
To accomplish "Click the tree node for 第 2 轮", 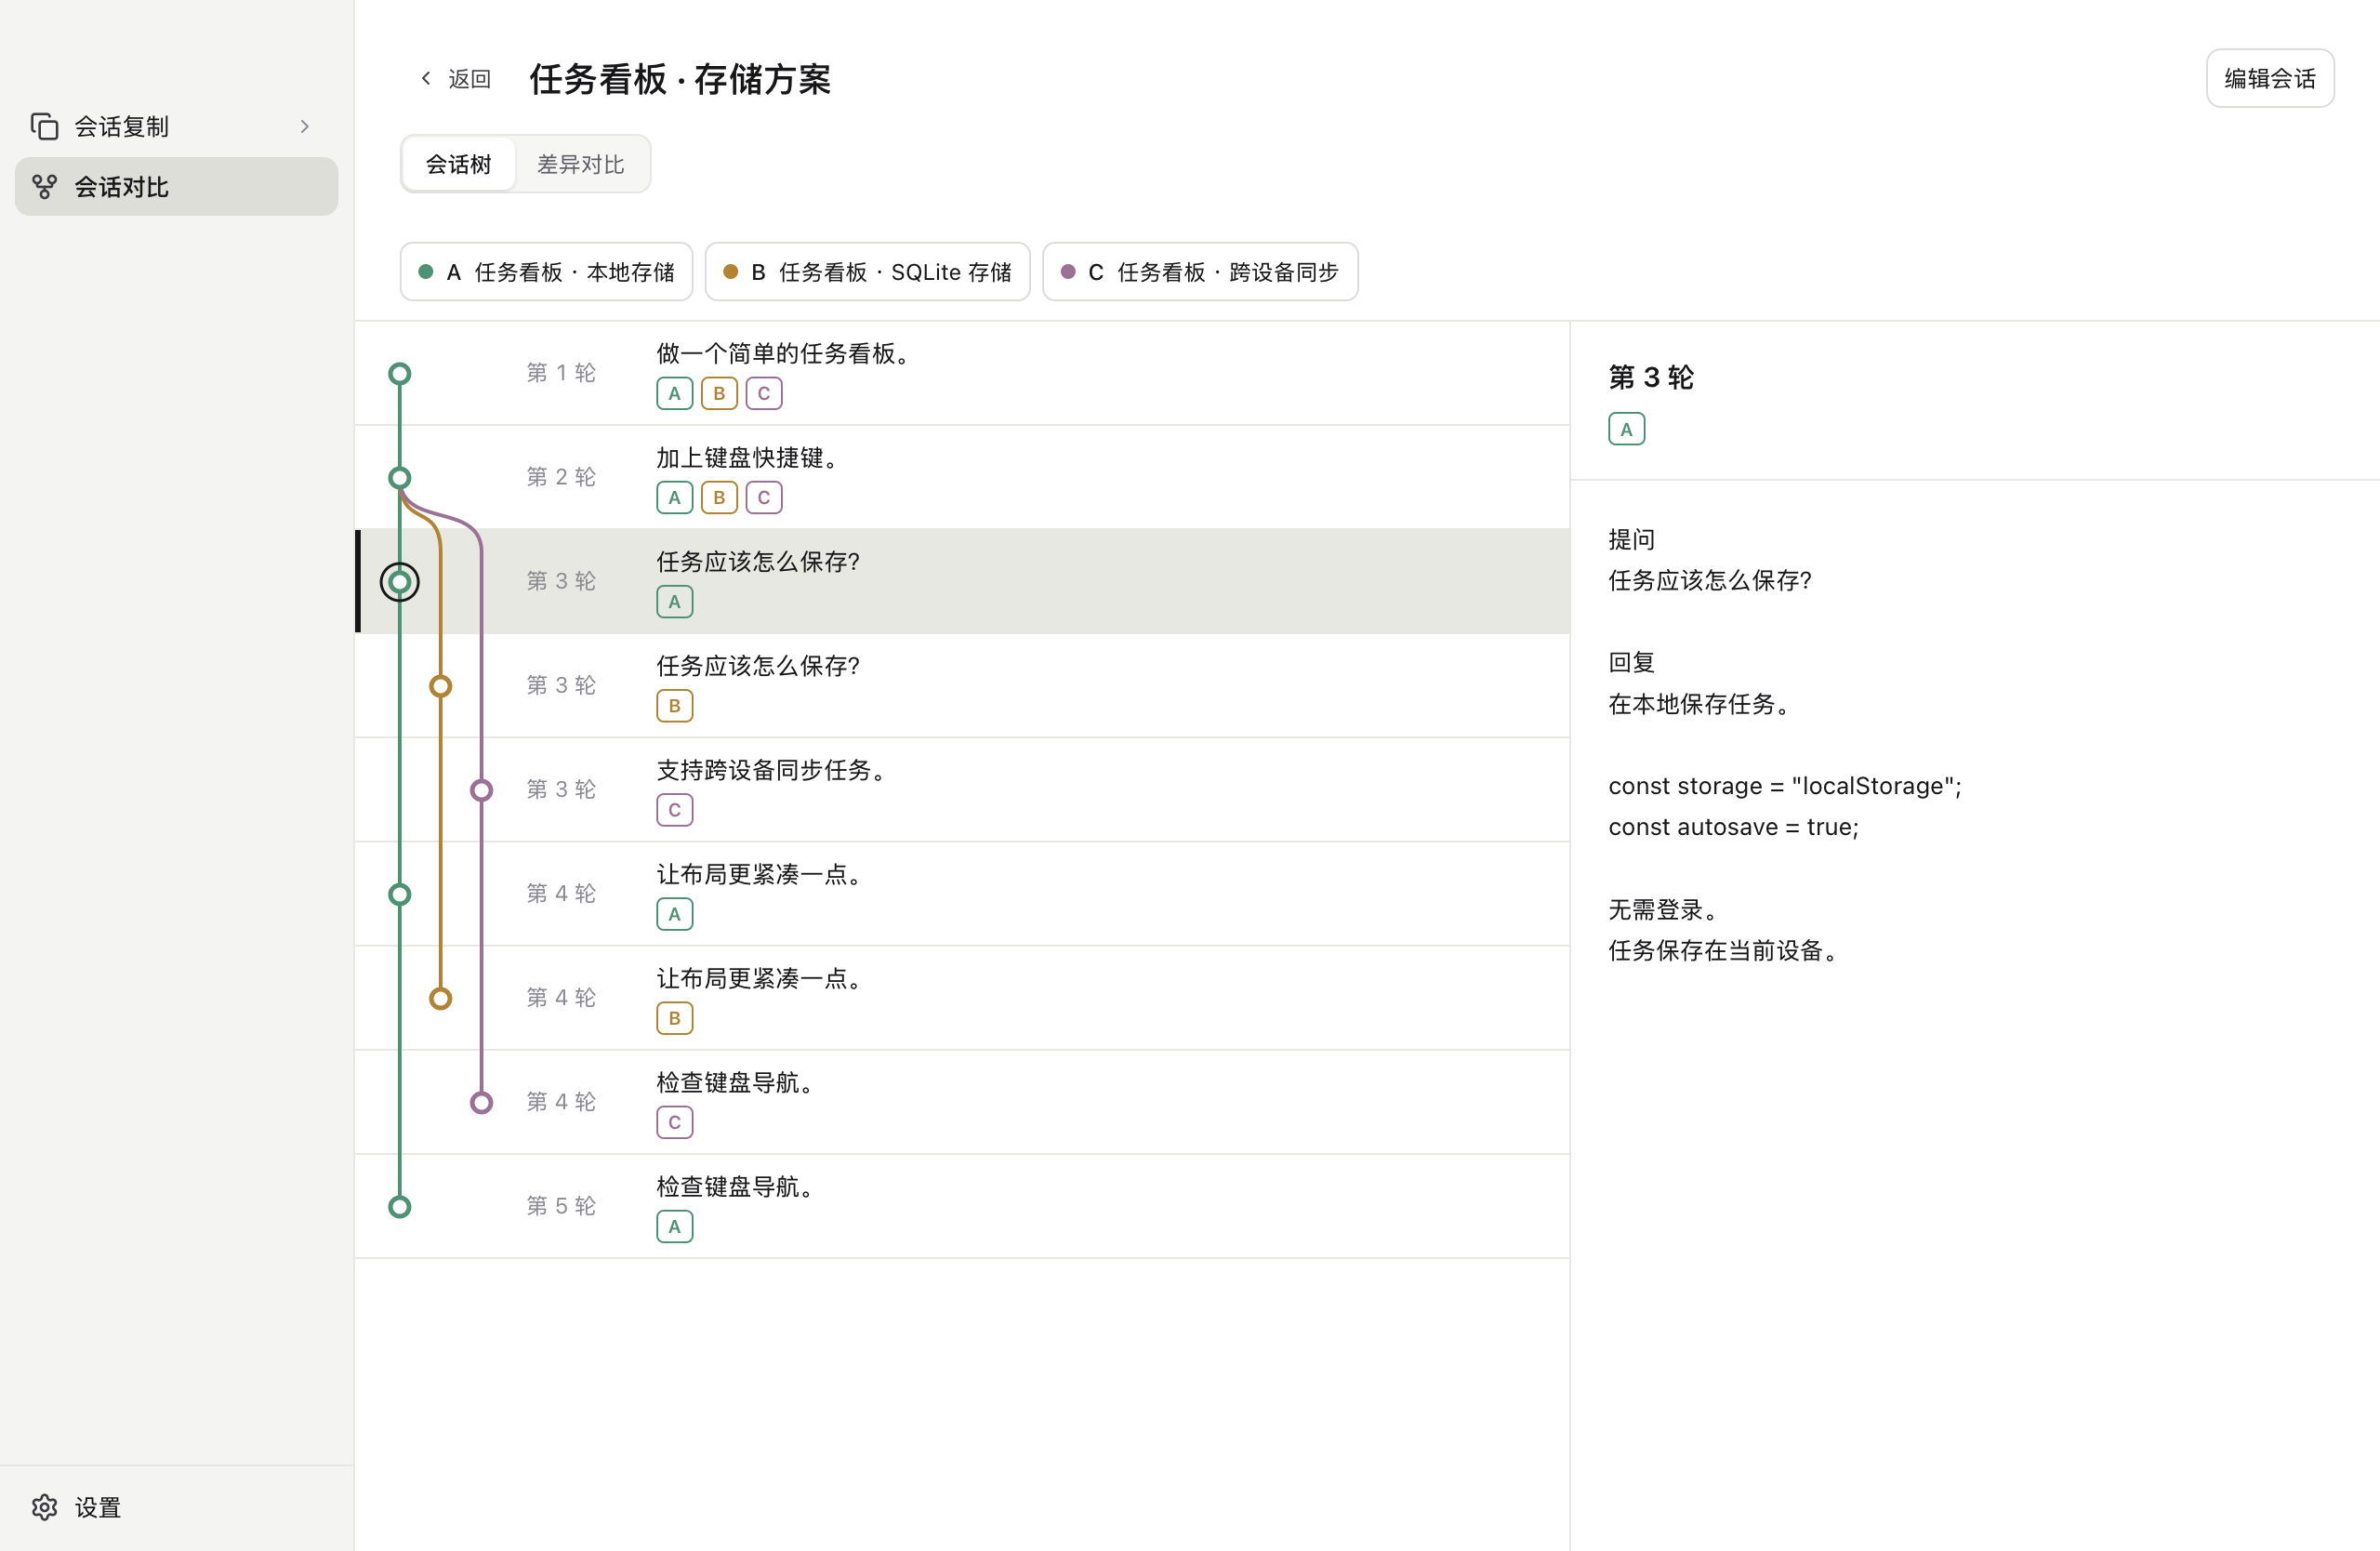I will click(x=400, y=478).
